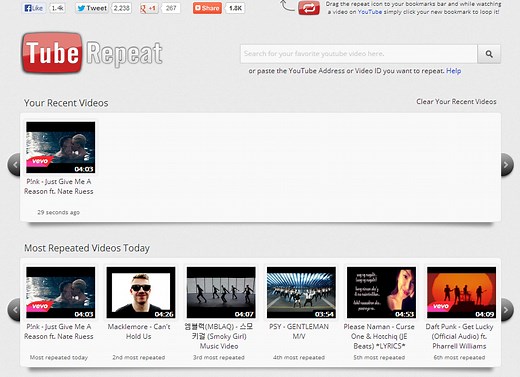This screenshot has height=377, width=520.
Task: Click the Share count 1.8K
Action: tap(235, 8)
